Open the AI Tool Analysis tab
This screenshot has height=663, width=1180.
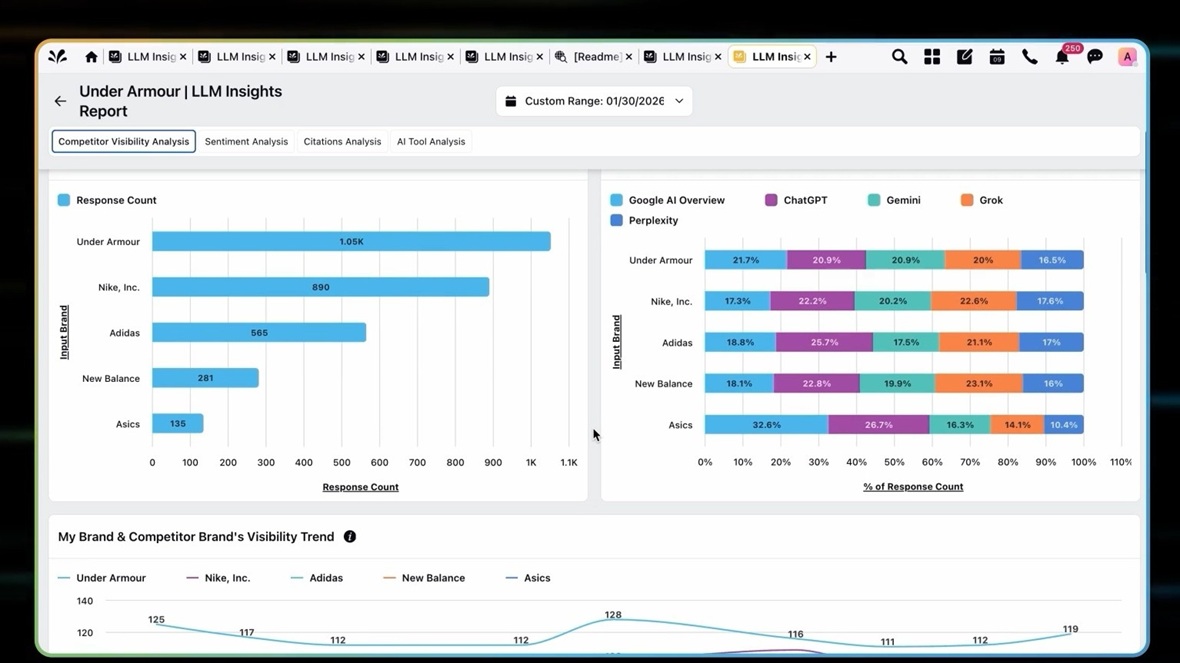431,141
